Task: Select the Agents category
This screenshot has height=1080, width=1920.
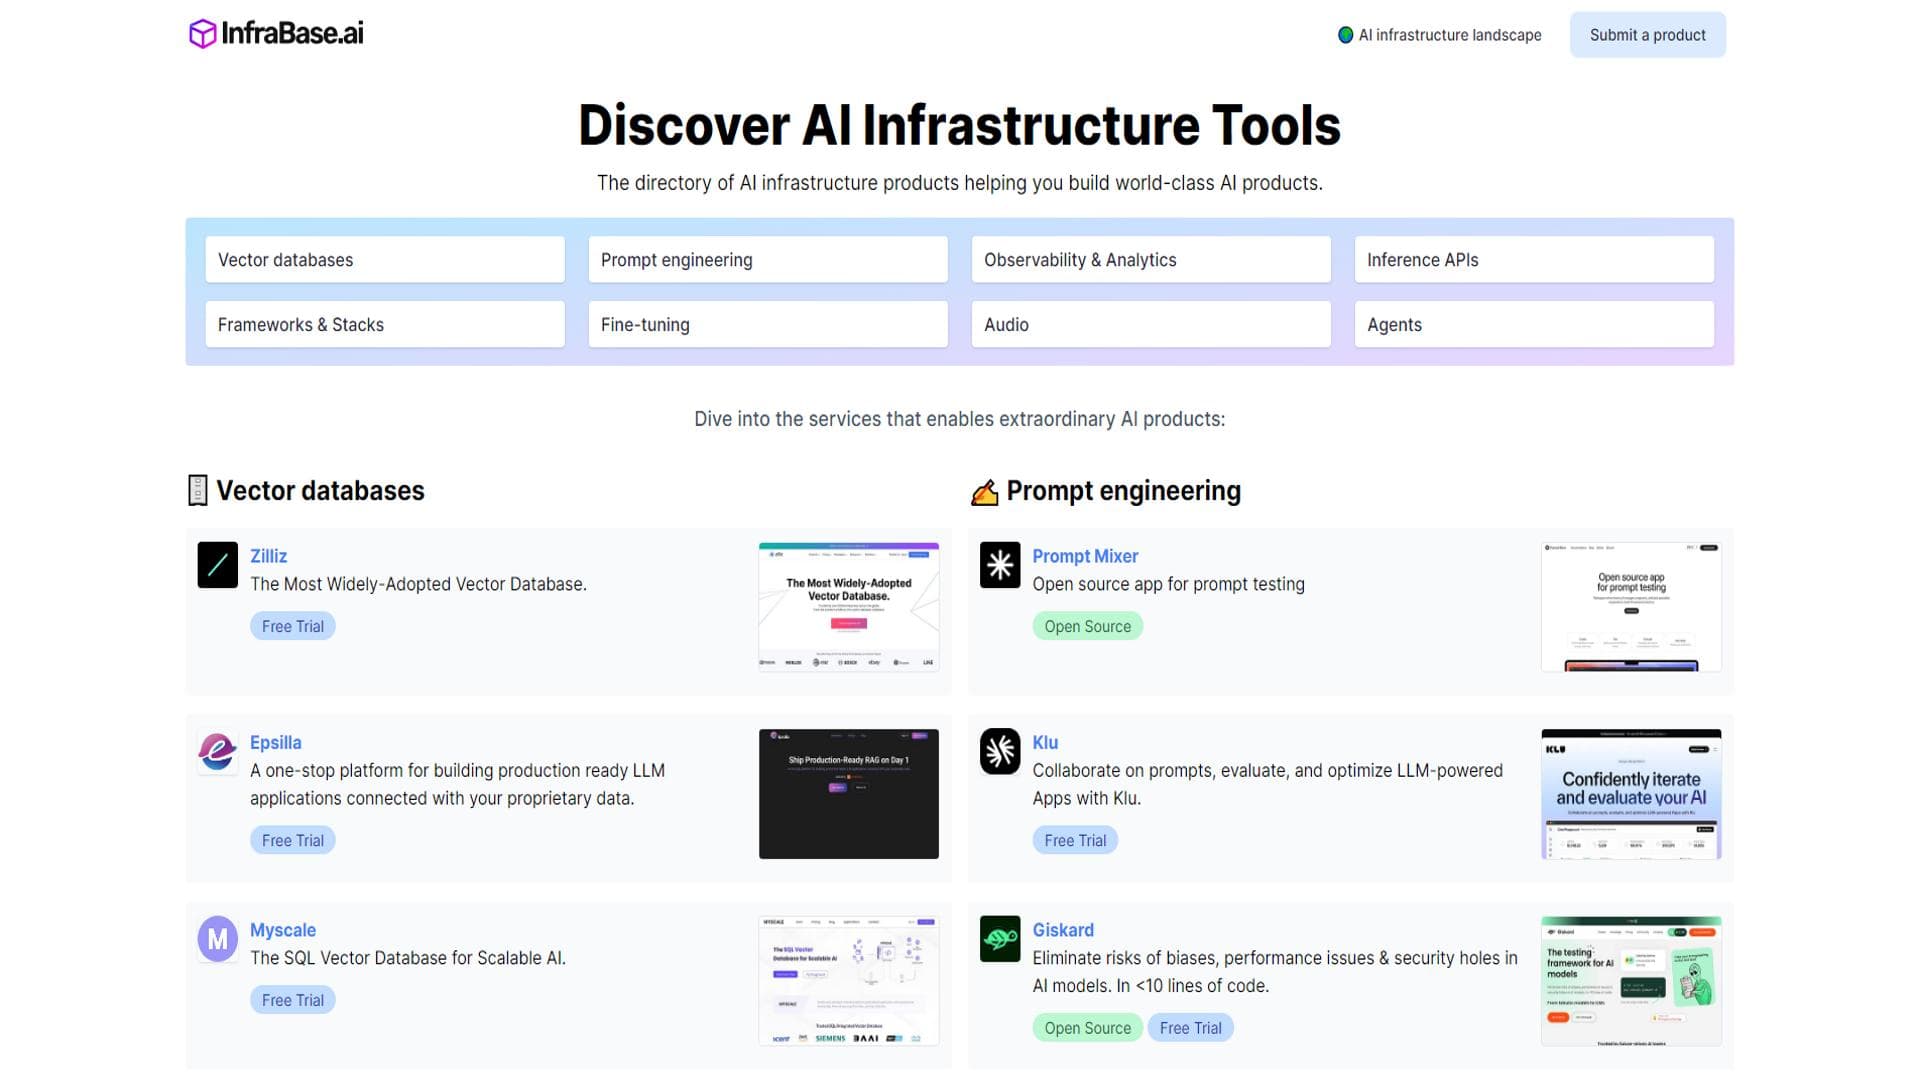Action: [1534, 325]
